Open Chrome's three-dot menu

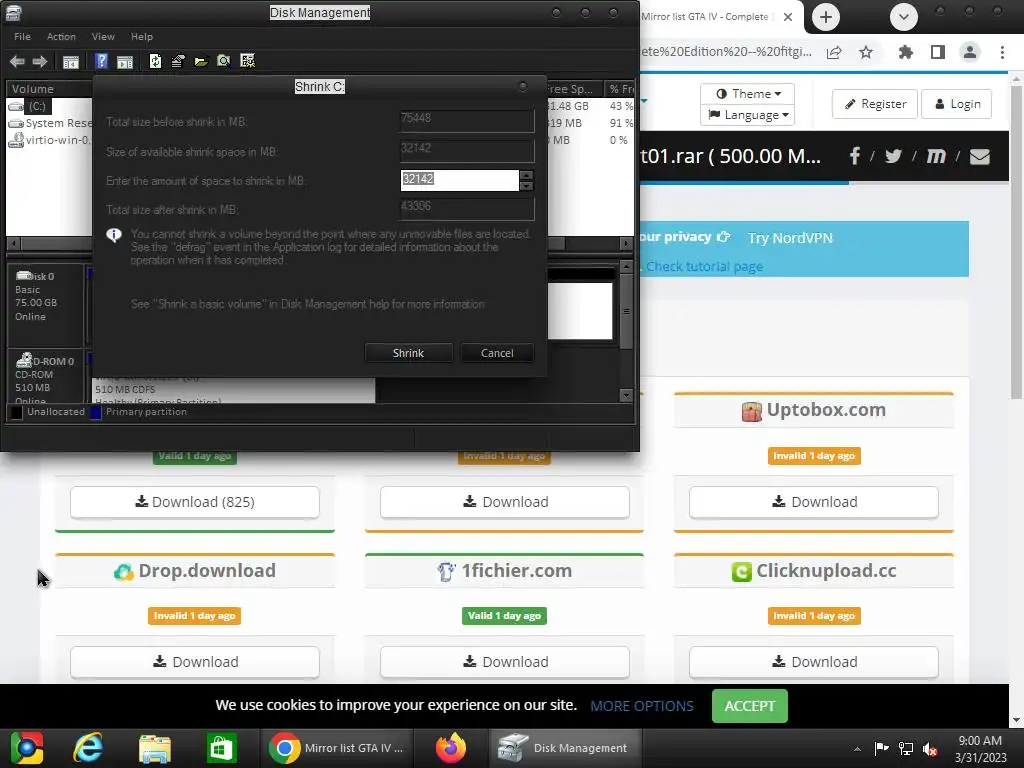point(1002,52)
